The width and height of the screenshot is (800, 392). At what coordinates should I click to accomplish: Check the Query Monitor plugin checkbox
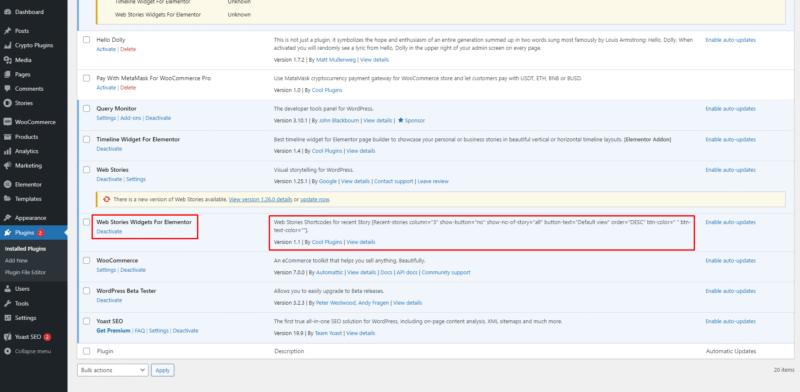(86, 108)
